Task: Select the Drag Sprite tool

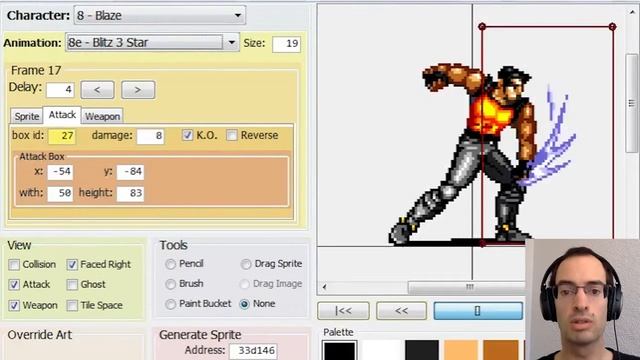Action: [x=246, y=264]
